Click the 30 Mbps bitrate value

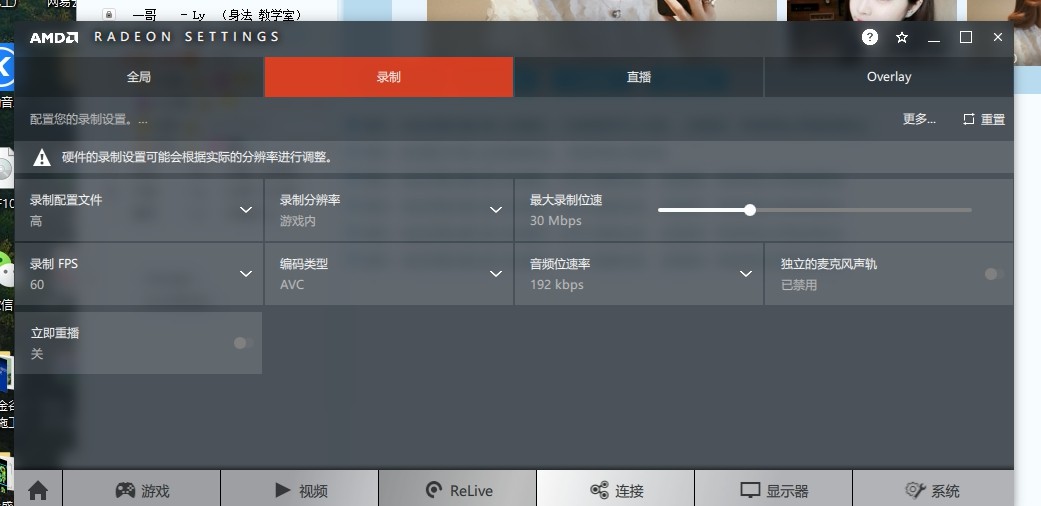[556, 220]
